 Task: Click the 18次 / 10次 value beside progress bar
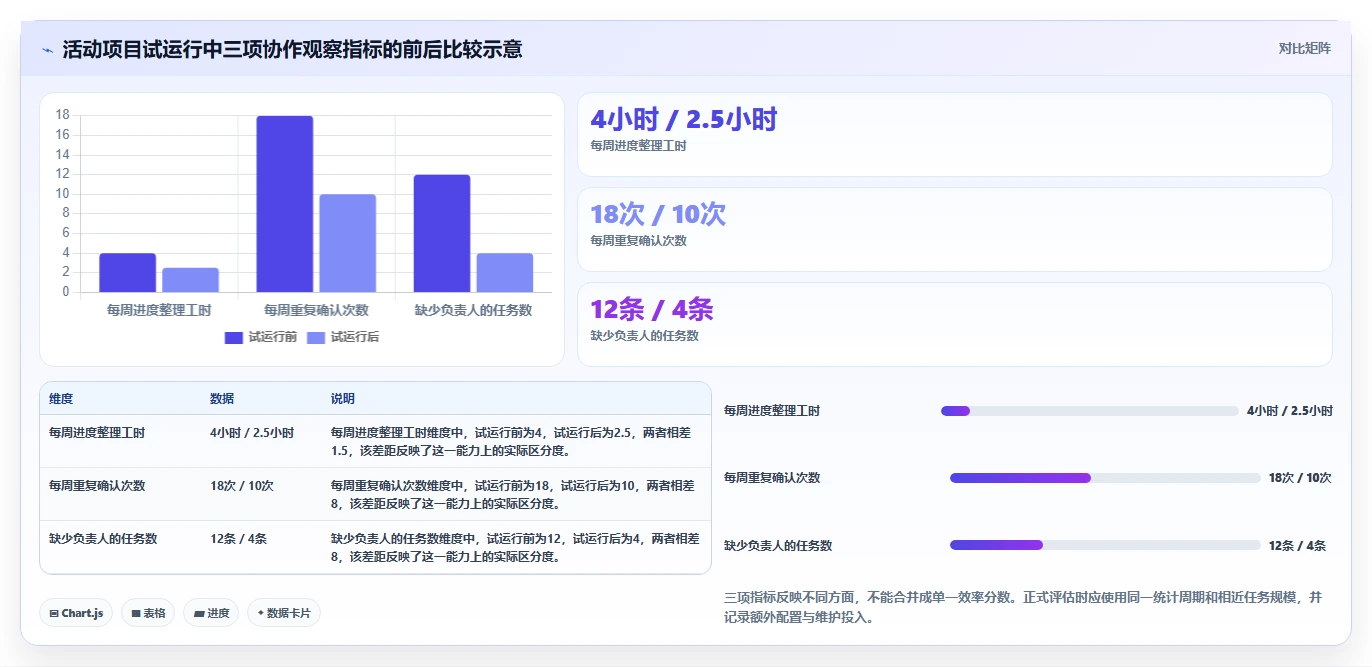[x=1300, y=478]
